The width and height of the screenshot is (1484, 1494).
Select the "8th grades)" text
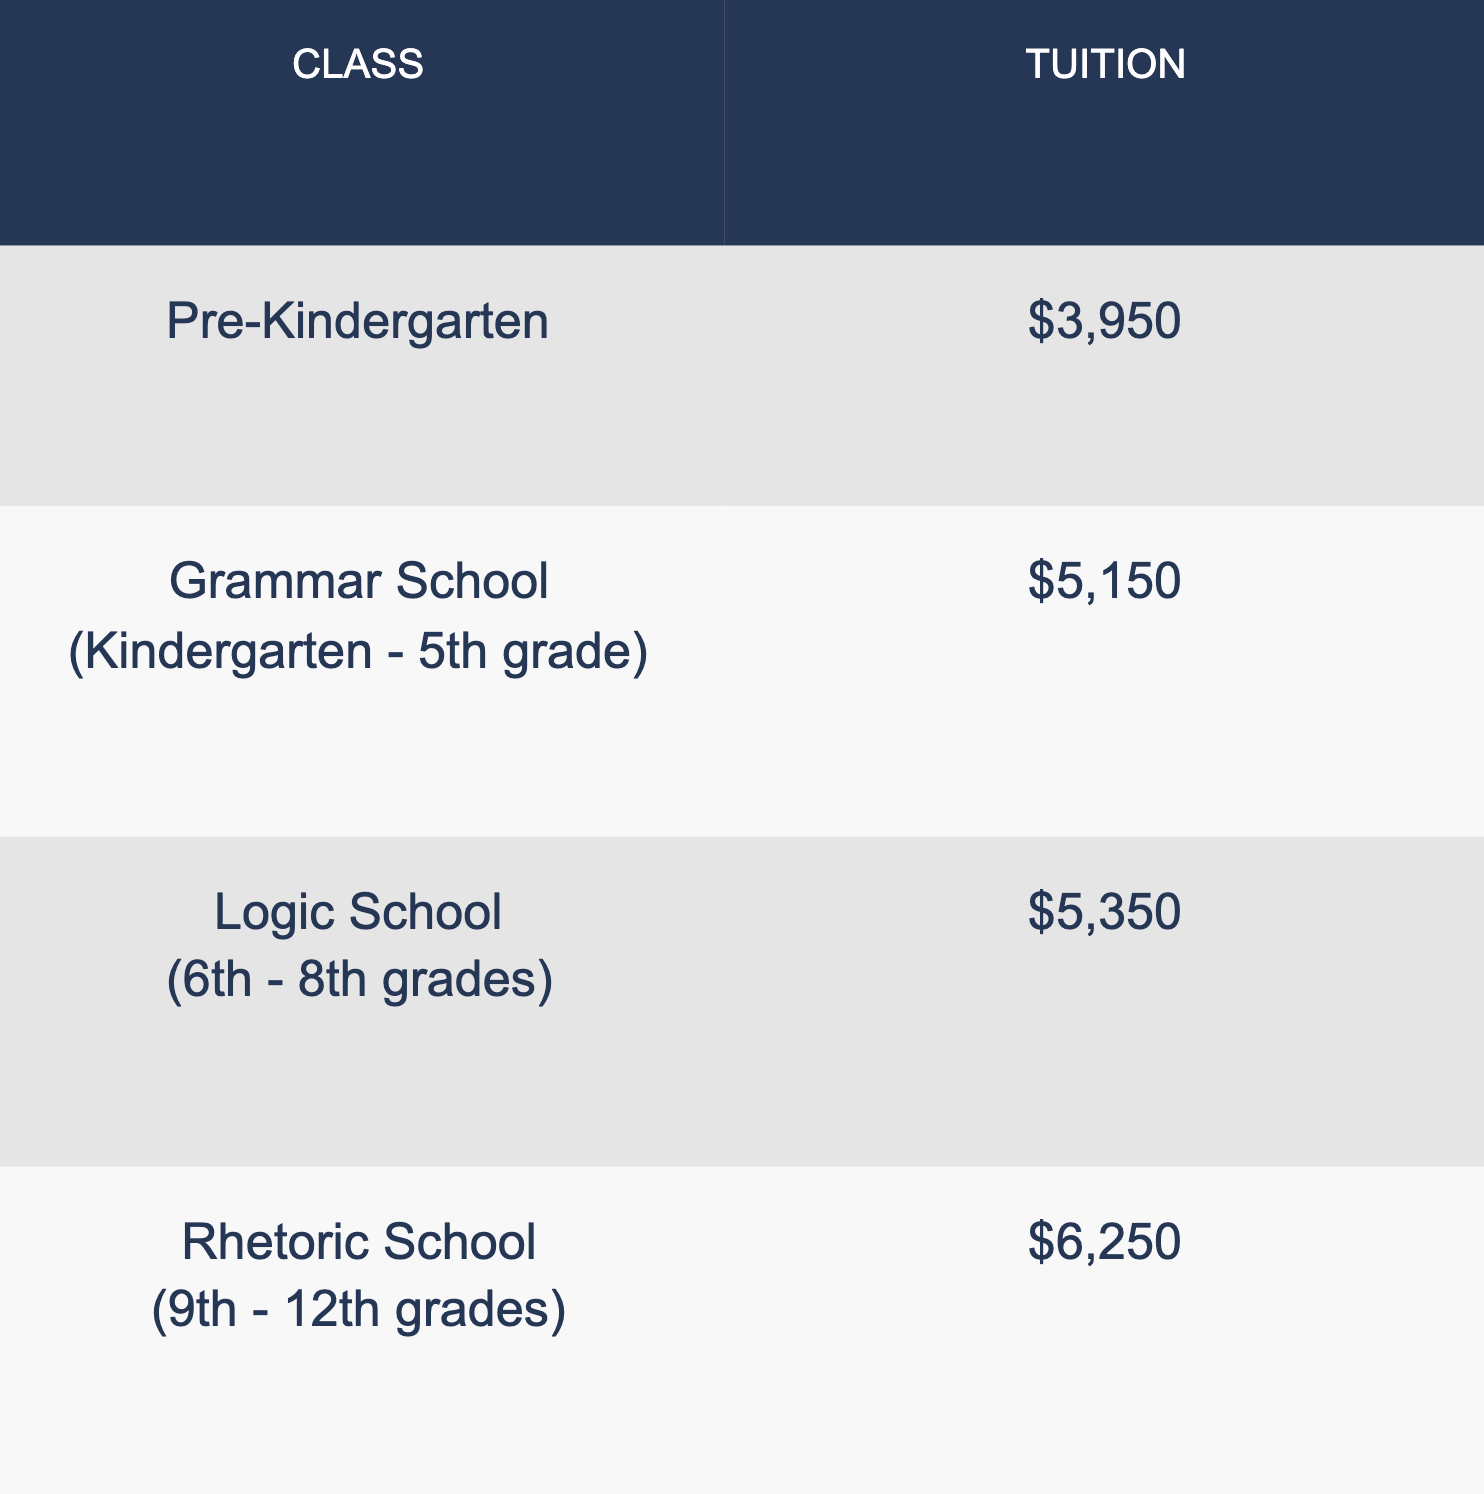tap(425, 979)
